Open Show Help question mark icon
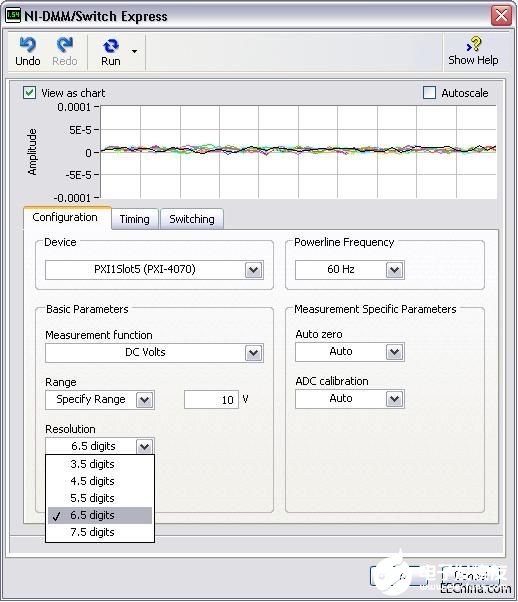 (474, 44)
